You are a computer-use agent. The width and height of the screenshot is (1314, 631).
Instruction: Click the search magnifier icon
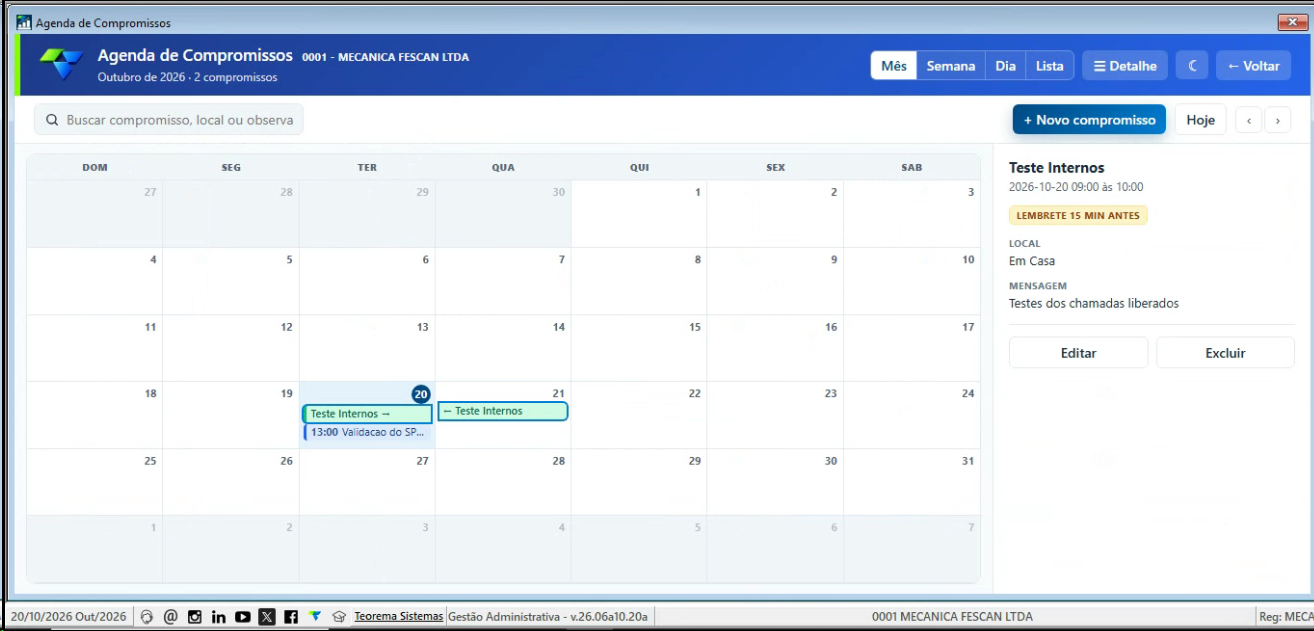point(52,120)
